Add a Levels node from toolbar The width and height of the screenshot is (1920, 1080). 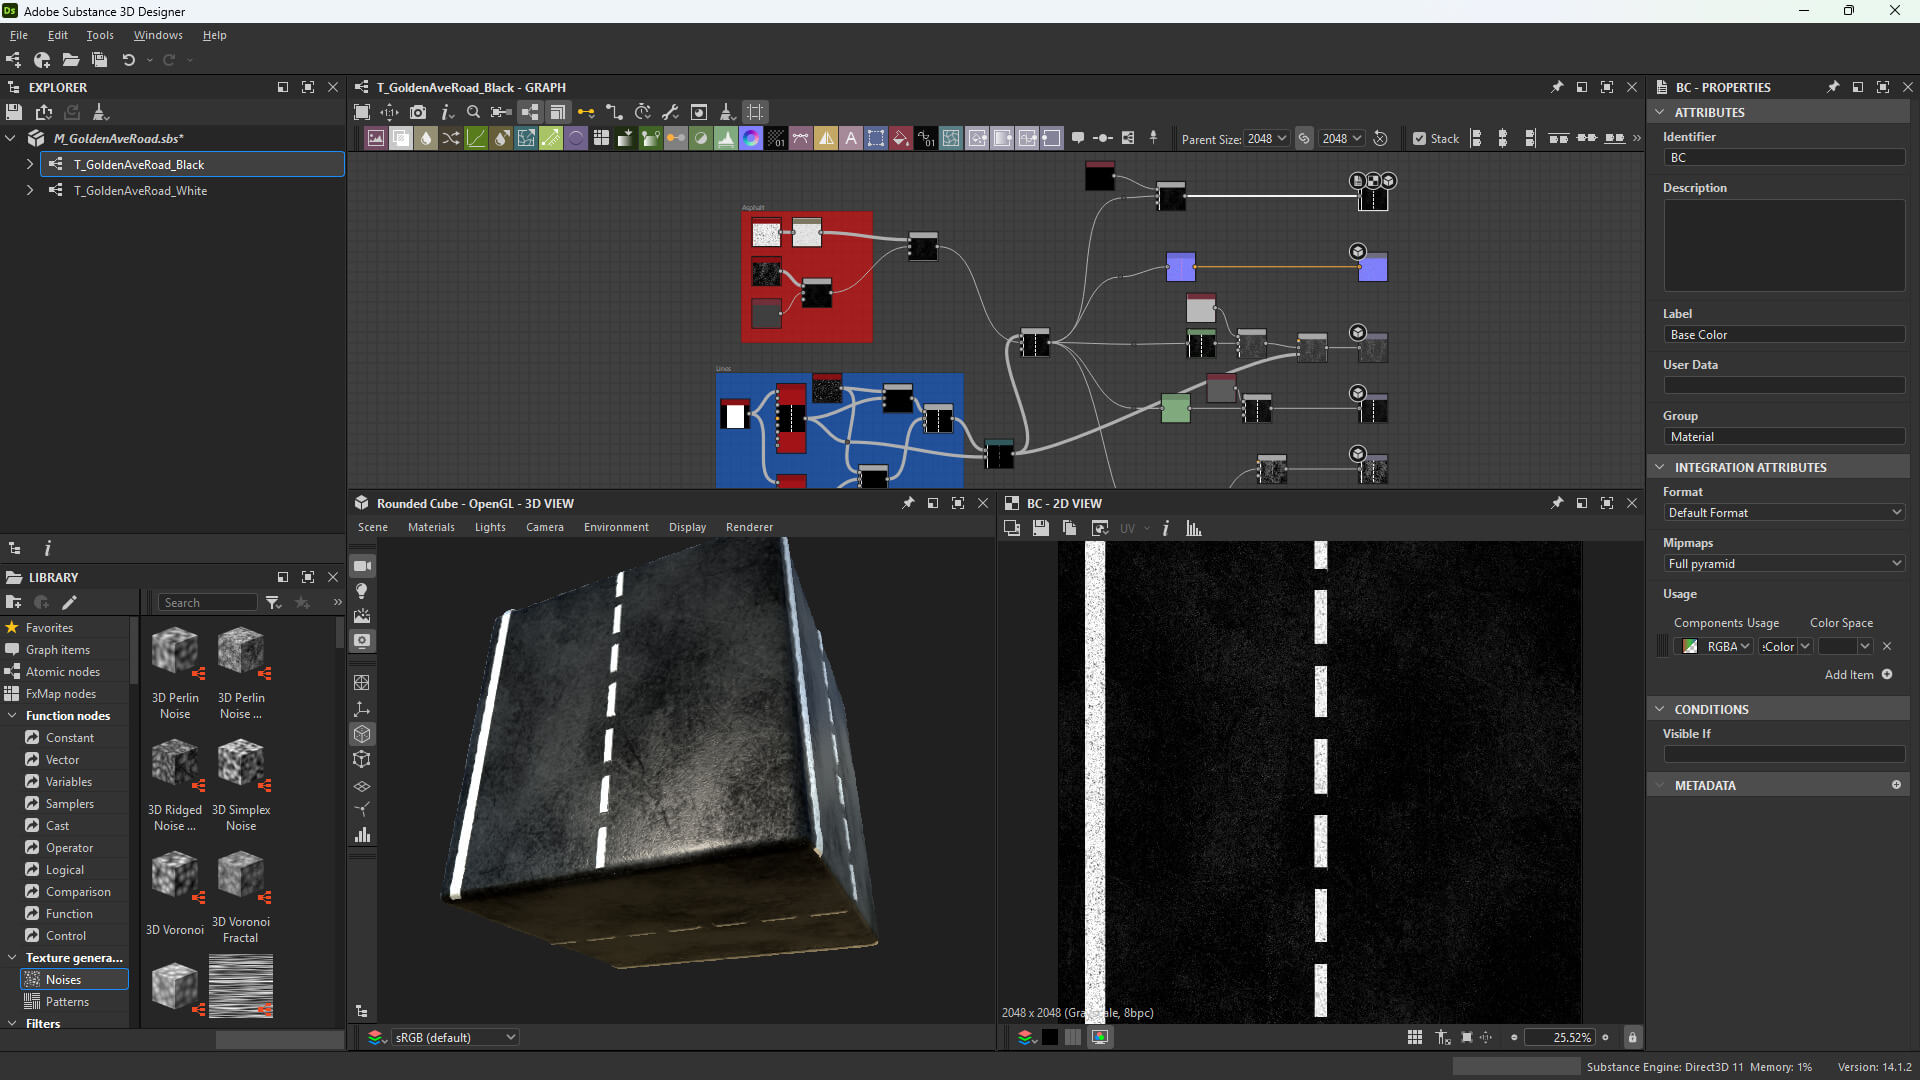point(726,139)
